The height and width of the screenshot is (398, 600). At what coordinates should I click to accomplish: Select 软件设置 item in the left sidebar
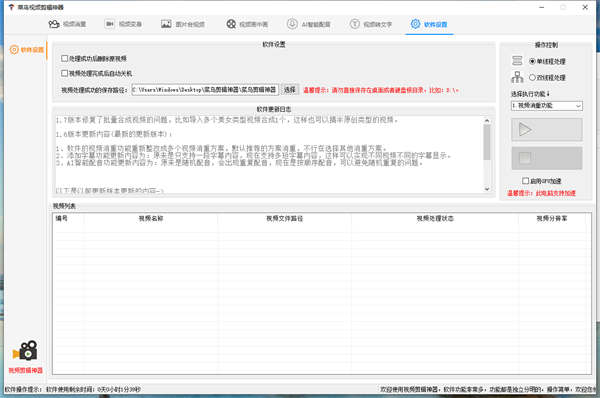(26, 50)
